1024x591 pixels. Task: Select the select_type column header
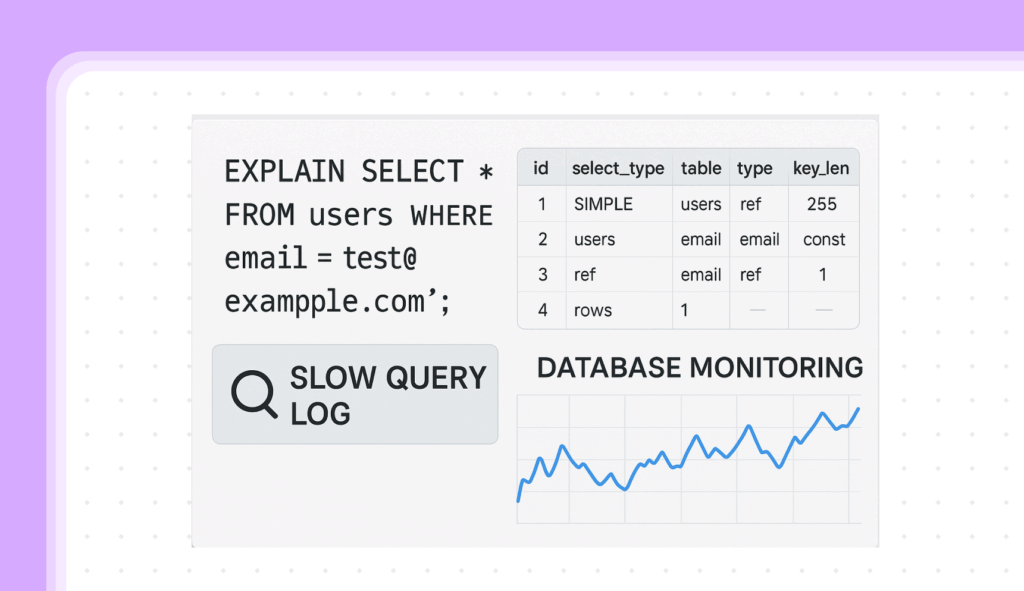click(617, 168)
